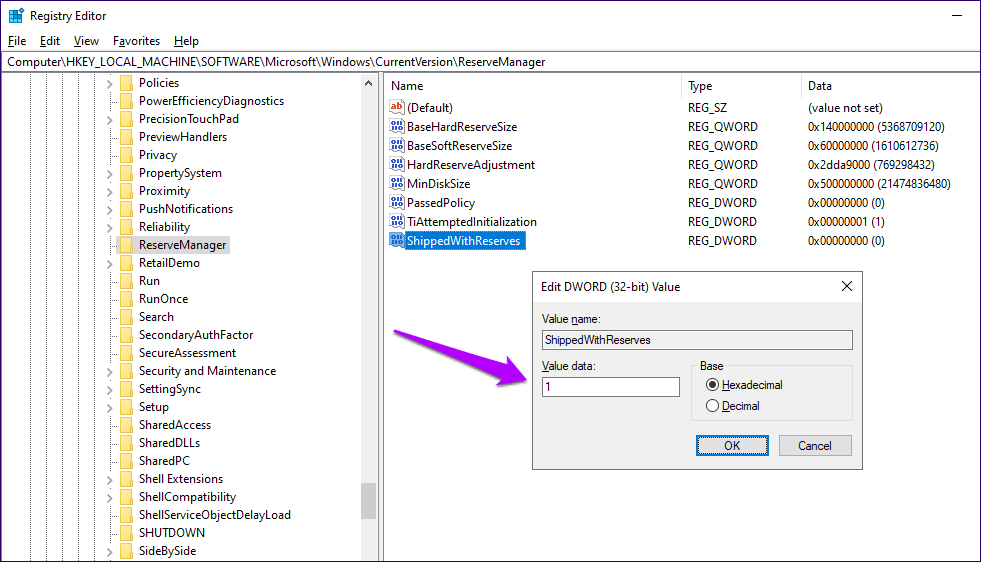Image resolution: width=981 pixels, height=562 pixels.
Task: Click the ShippedWithReserves value icon
Action: 397,240
